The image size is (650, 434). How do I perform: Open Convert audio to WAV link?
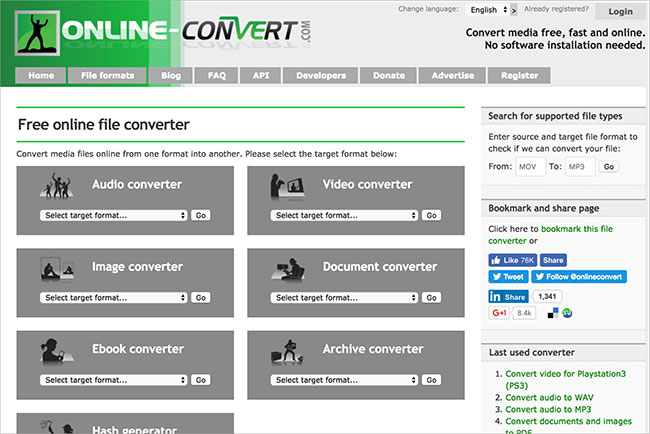(549, 398)
